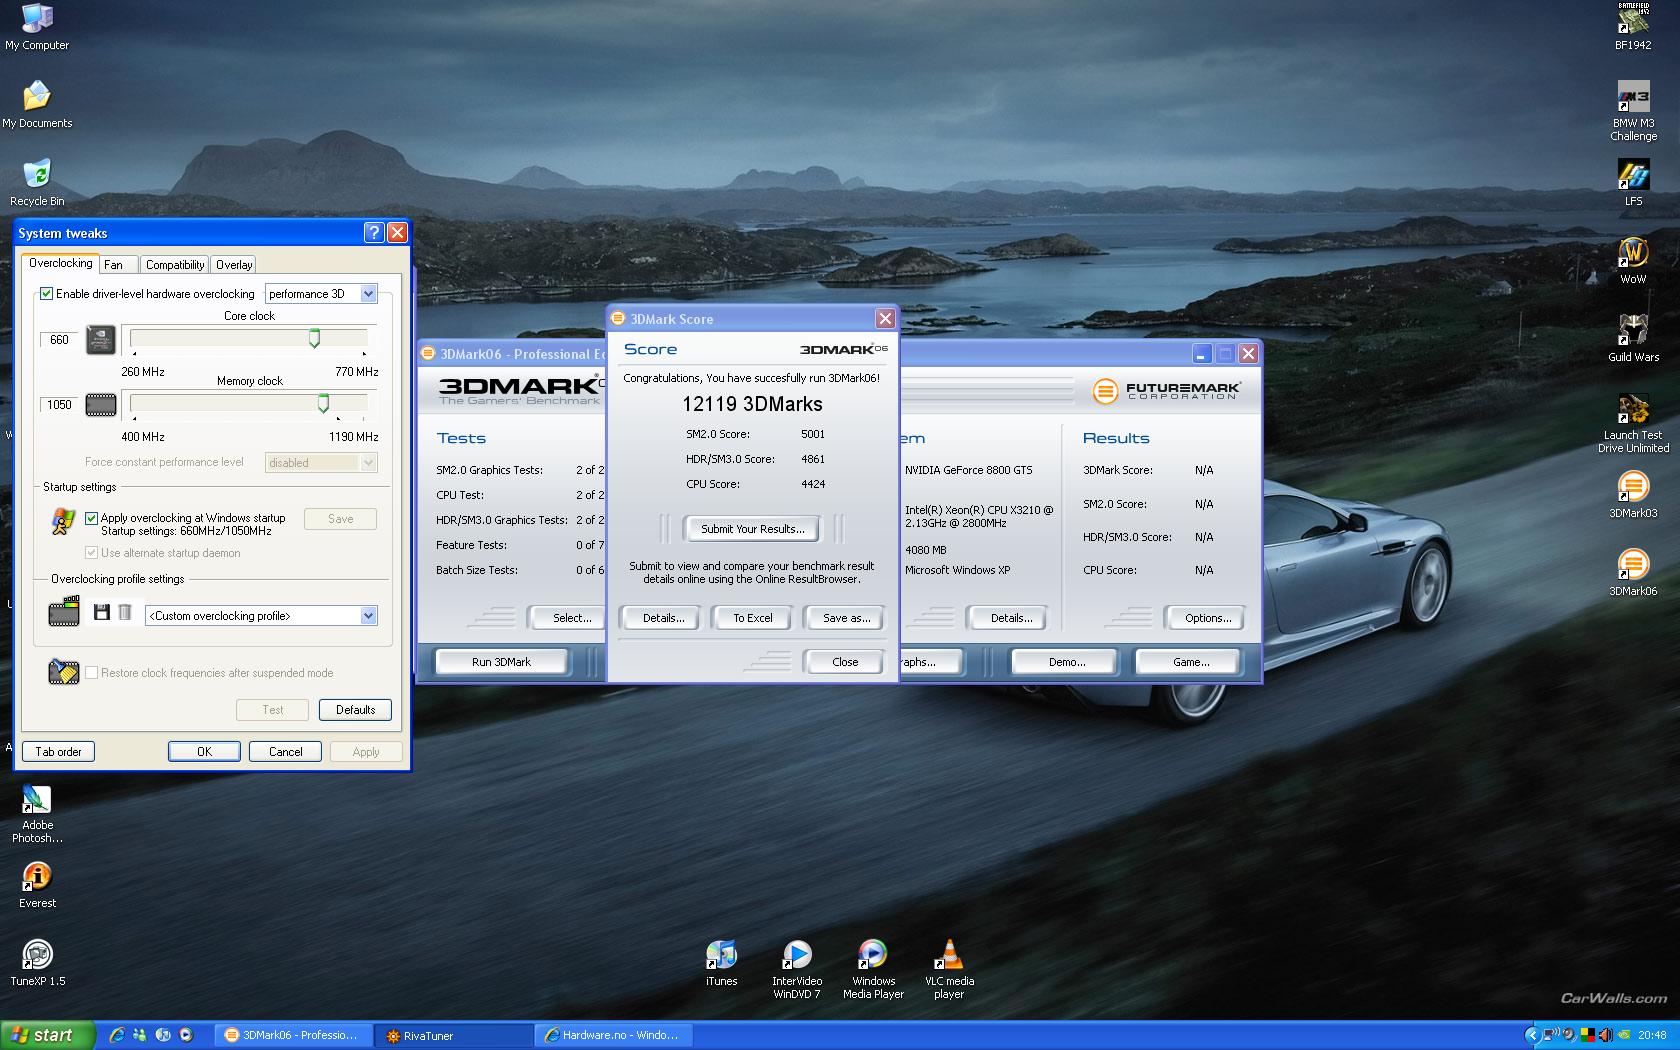Switch to Hardware.no taskbar window
1680x1050 pixels.
(x=614, y=1035)
